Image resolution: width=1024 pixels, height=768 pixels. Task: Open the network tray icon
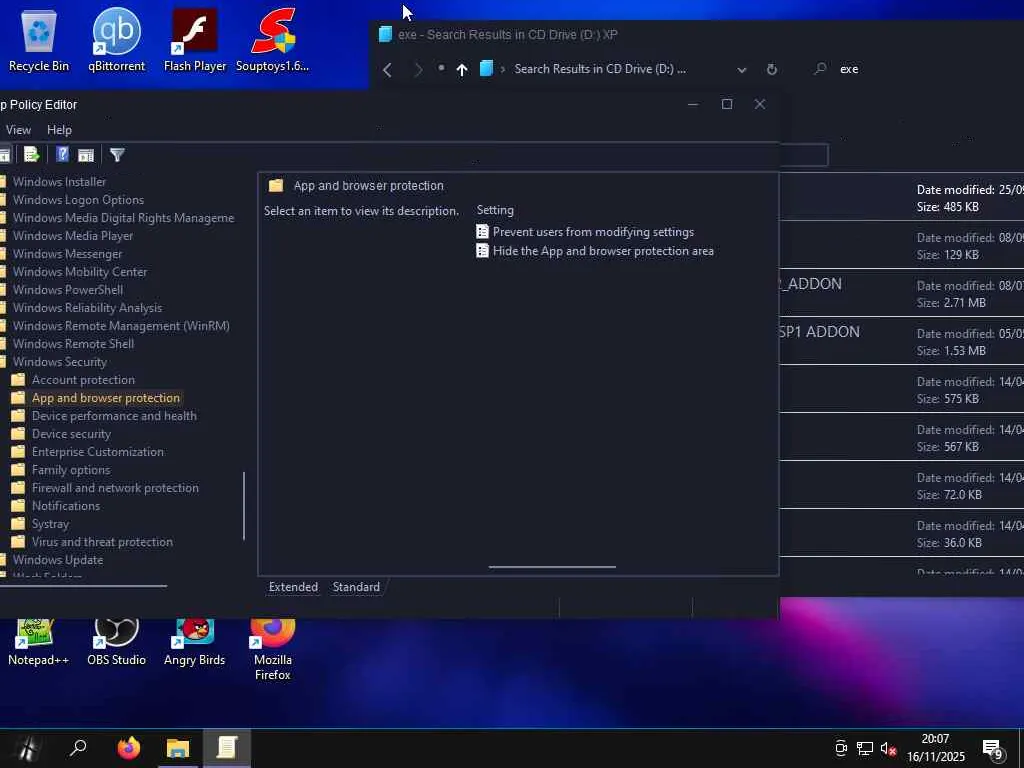[x=865, y=748]
